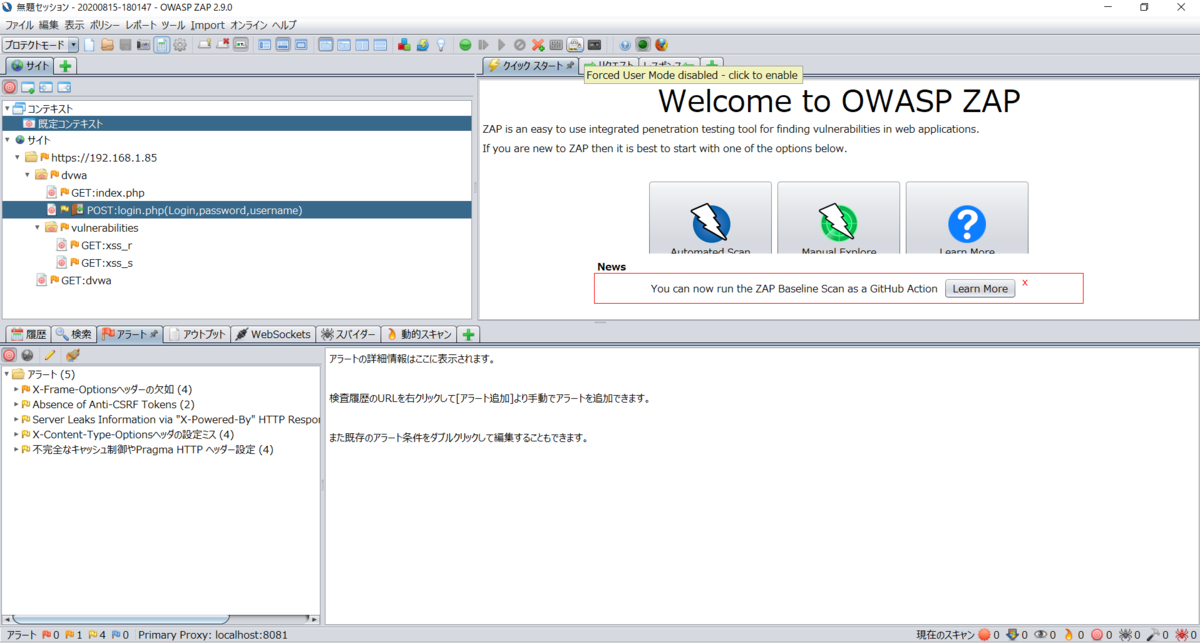Image resolution: width=1200 pixels, height=643 pixels.
Task: Open the ポリシー menu
Action: click(x=104, y=24)
